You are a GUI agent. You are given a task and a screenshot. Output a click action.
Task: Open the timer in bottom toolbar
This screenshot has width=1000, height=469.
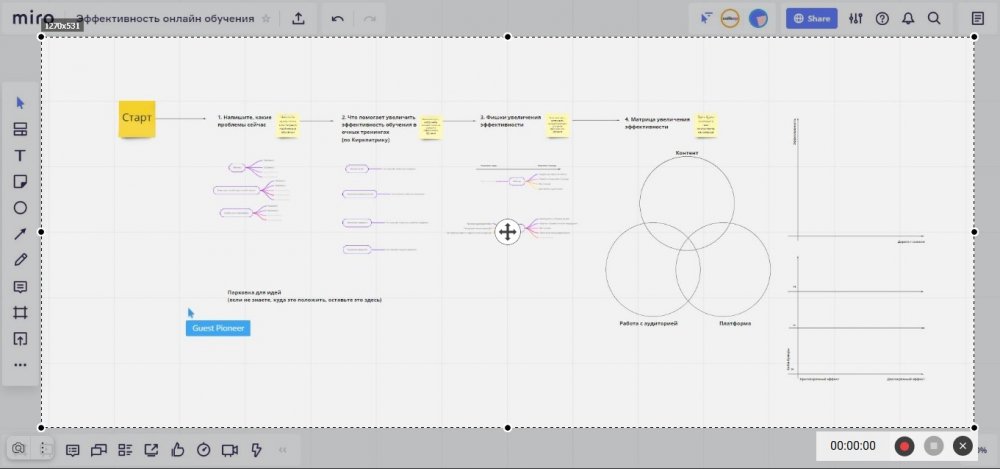point(204,450)
